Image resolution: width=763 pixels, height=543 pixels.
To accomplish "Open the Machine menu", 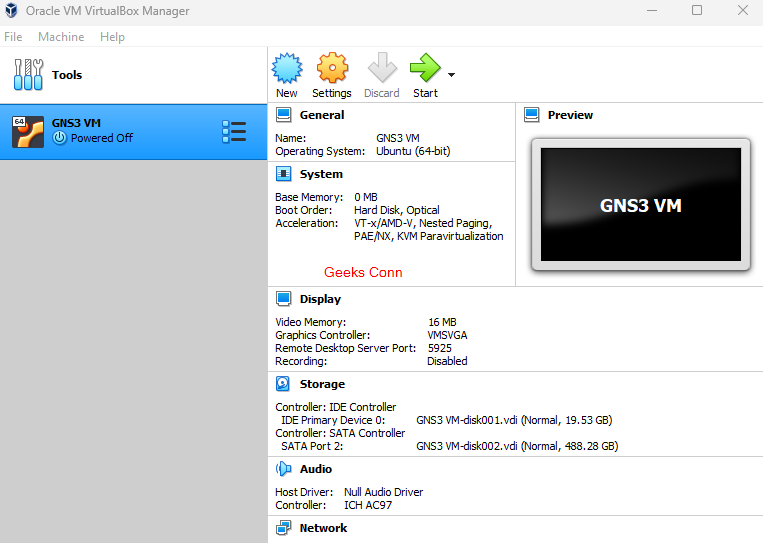I will click(x=61, y=37).
